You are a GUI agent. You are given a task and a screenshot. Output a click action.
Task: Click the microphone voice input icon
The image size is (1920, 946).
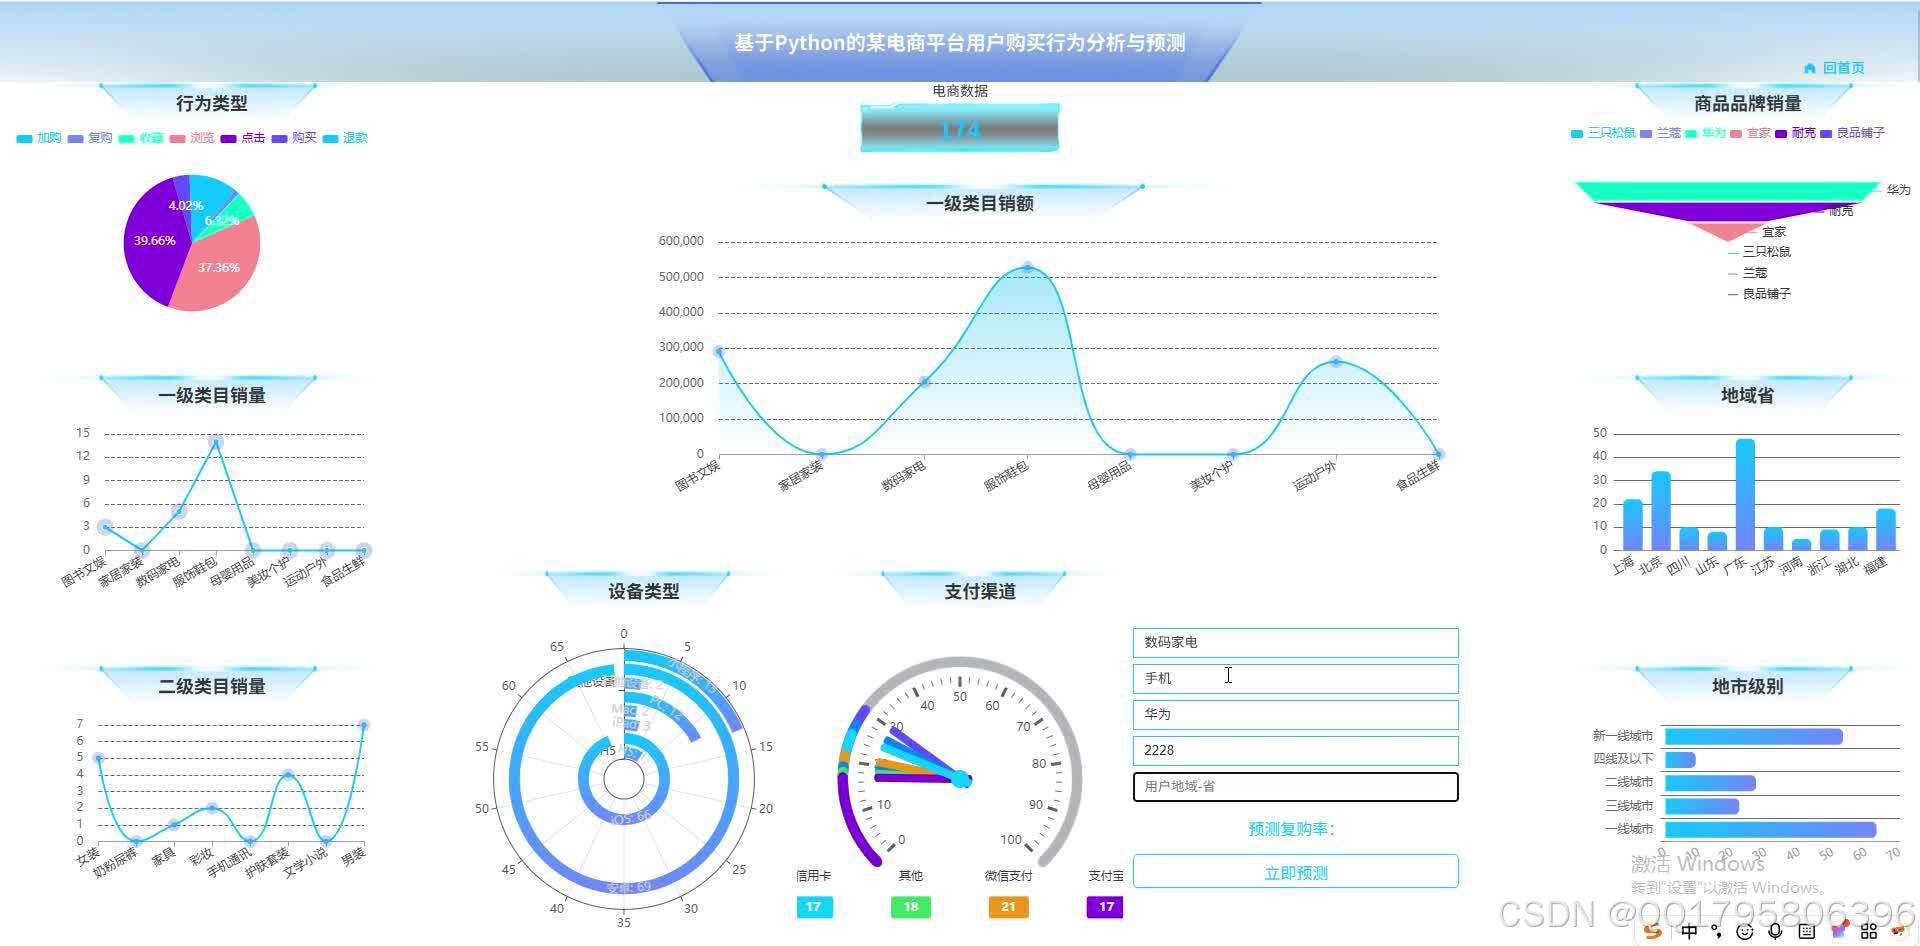tap(1775, 931)
